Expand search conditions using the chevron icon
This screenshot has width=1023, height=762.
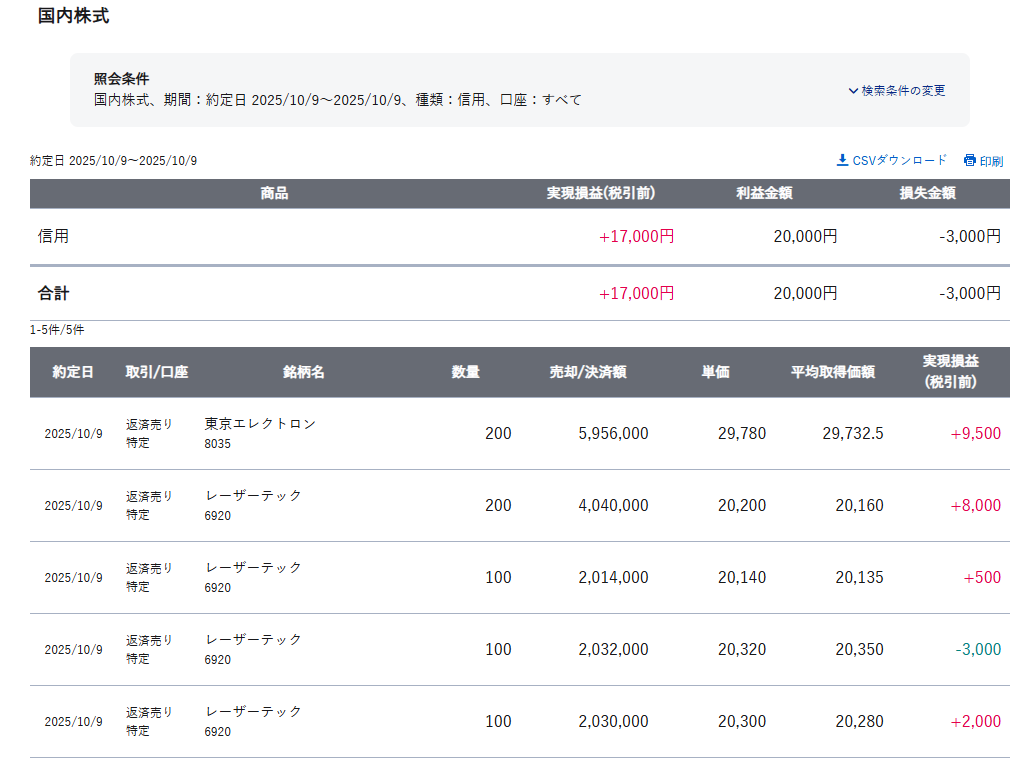(x=853, y=91)
